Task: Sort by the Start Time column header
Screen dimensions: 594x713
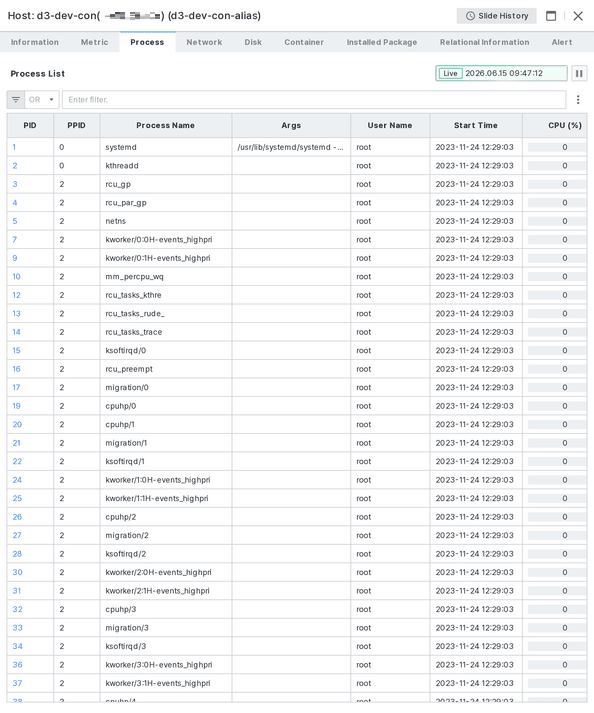Action: point(476,126)
